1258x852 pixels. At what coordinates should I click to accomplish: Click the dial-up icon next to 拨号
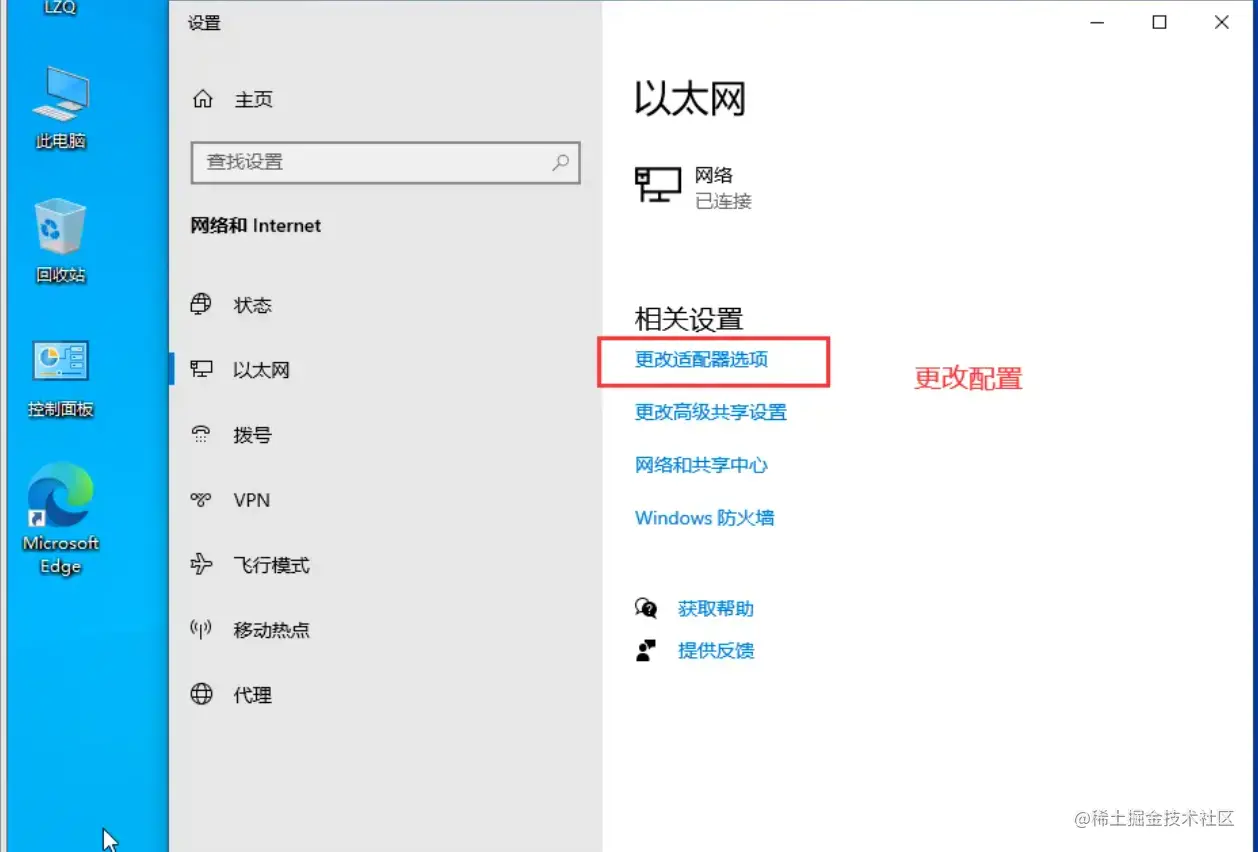point(201,435)
